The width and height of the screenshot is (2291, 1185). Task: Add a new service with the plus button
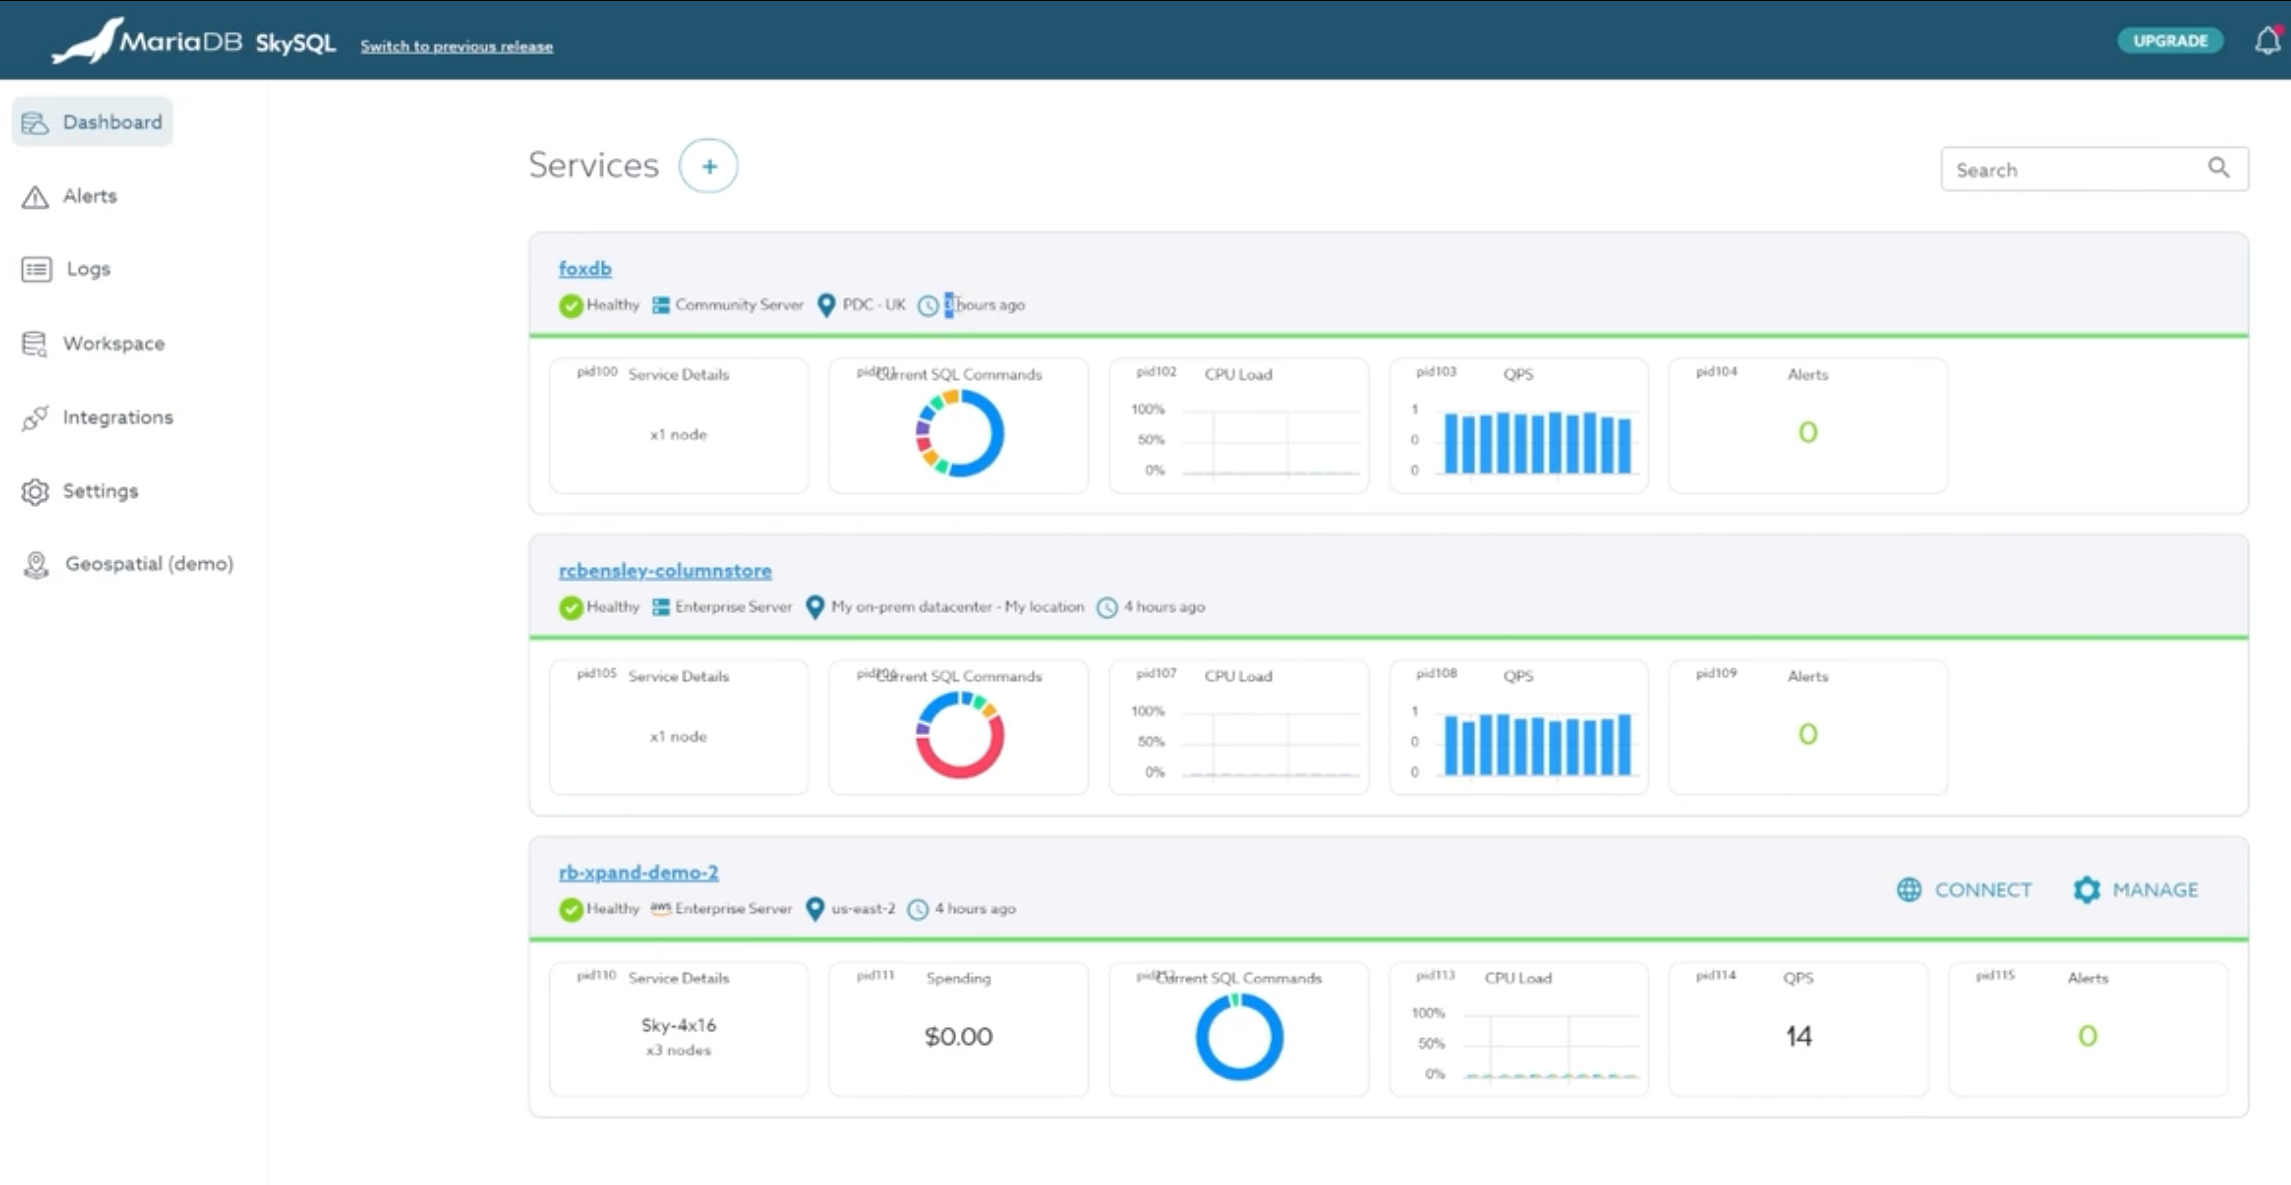tap(708, 165)
